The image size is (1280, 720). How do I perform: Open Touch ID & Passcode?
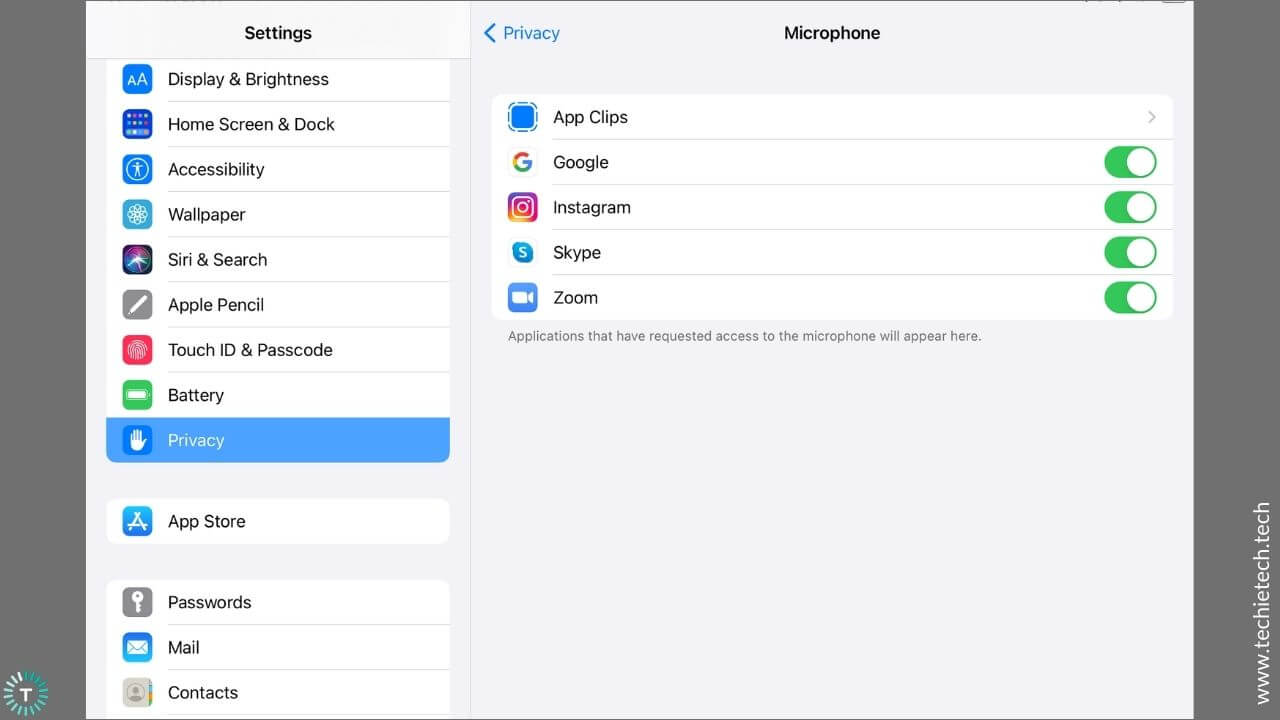pyautogui.click(x=278, y=350)
